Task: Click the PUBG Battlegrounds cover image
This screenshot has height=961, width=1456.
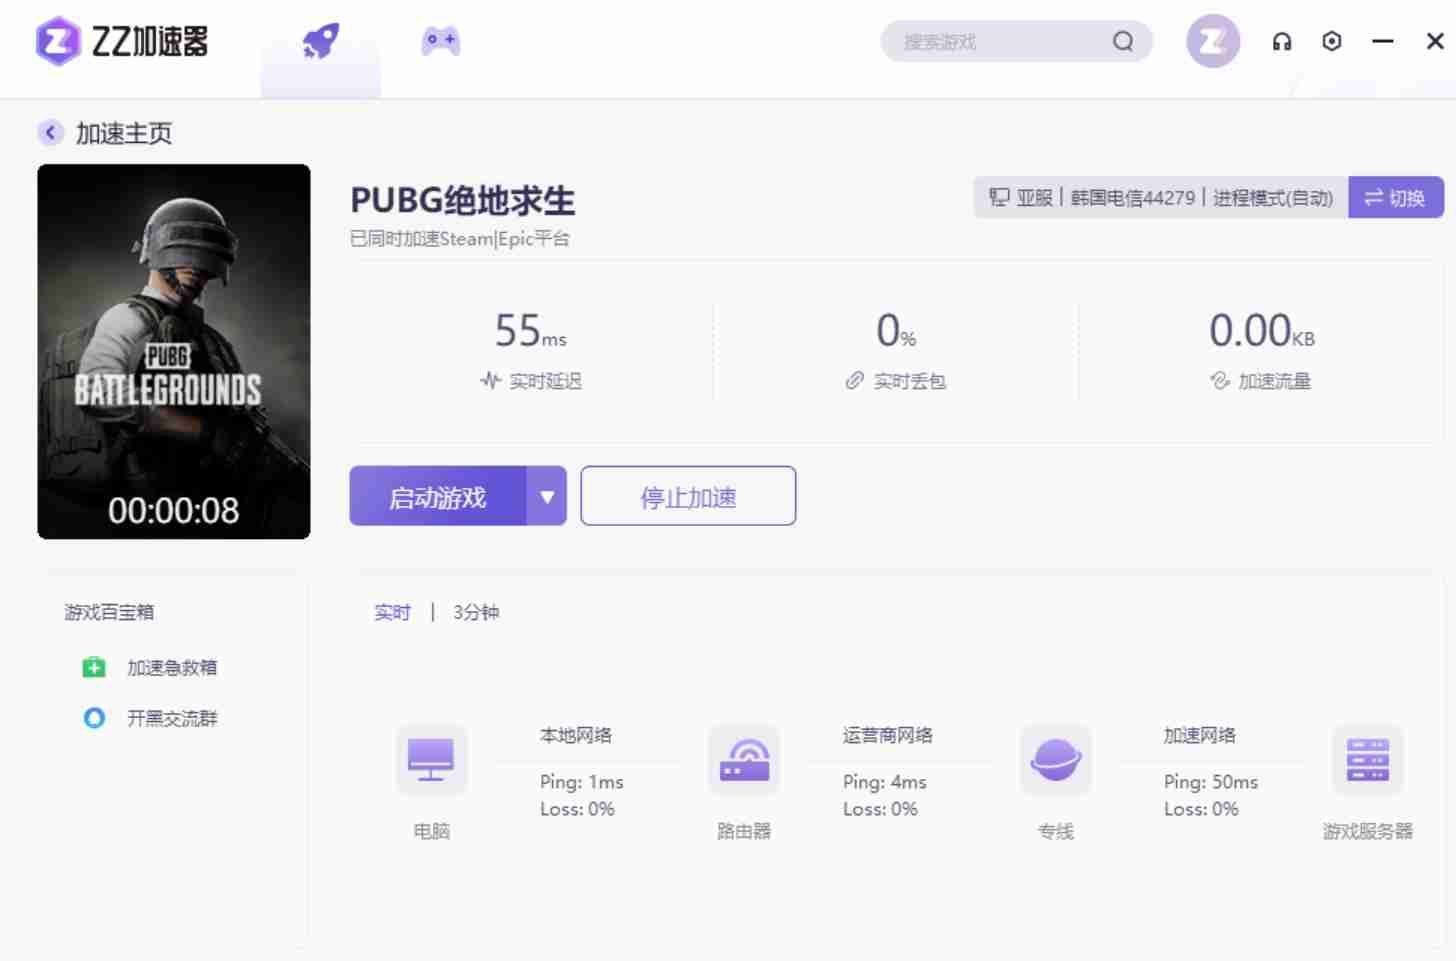Action: tap(174, 351)
